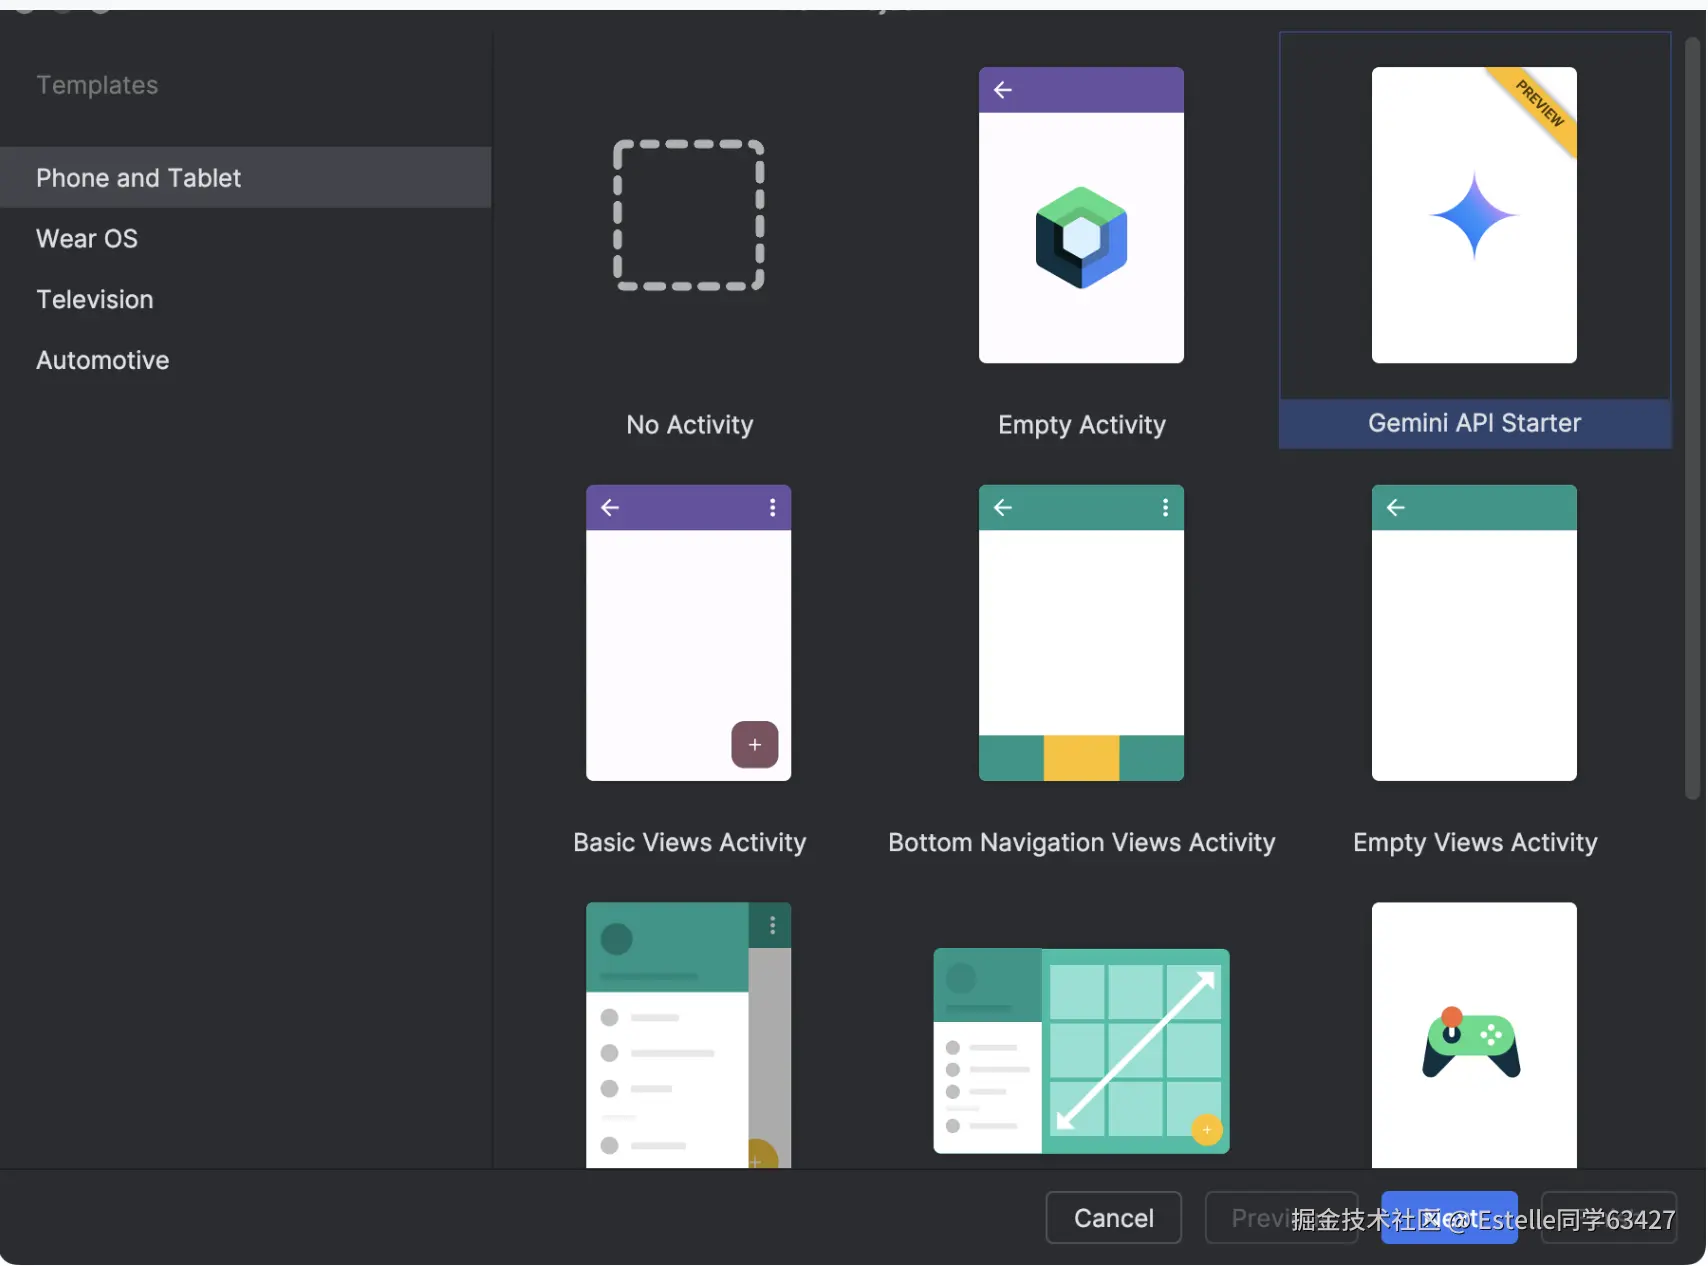This screenshot has width=1708, height=1266.
Task: Choose the Automotive templates category
Action: point(245,360)
